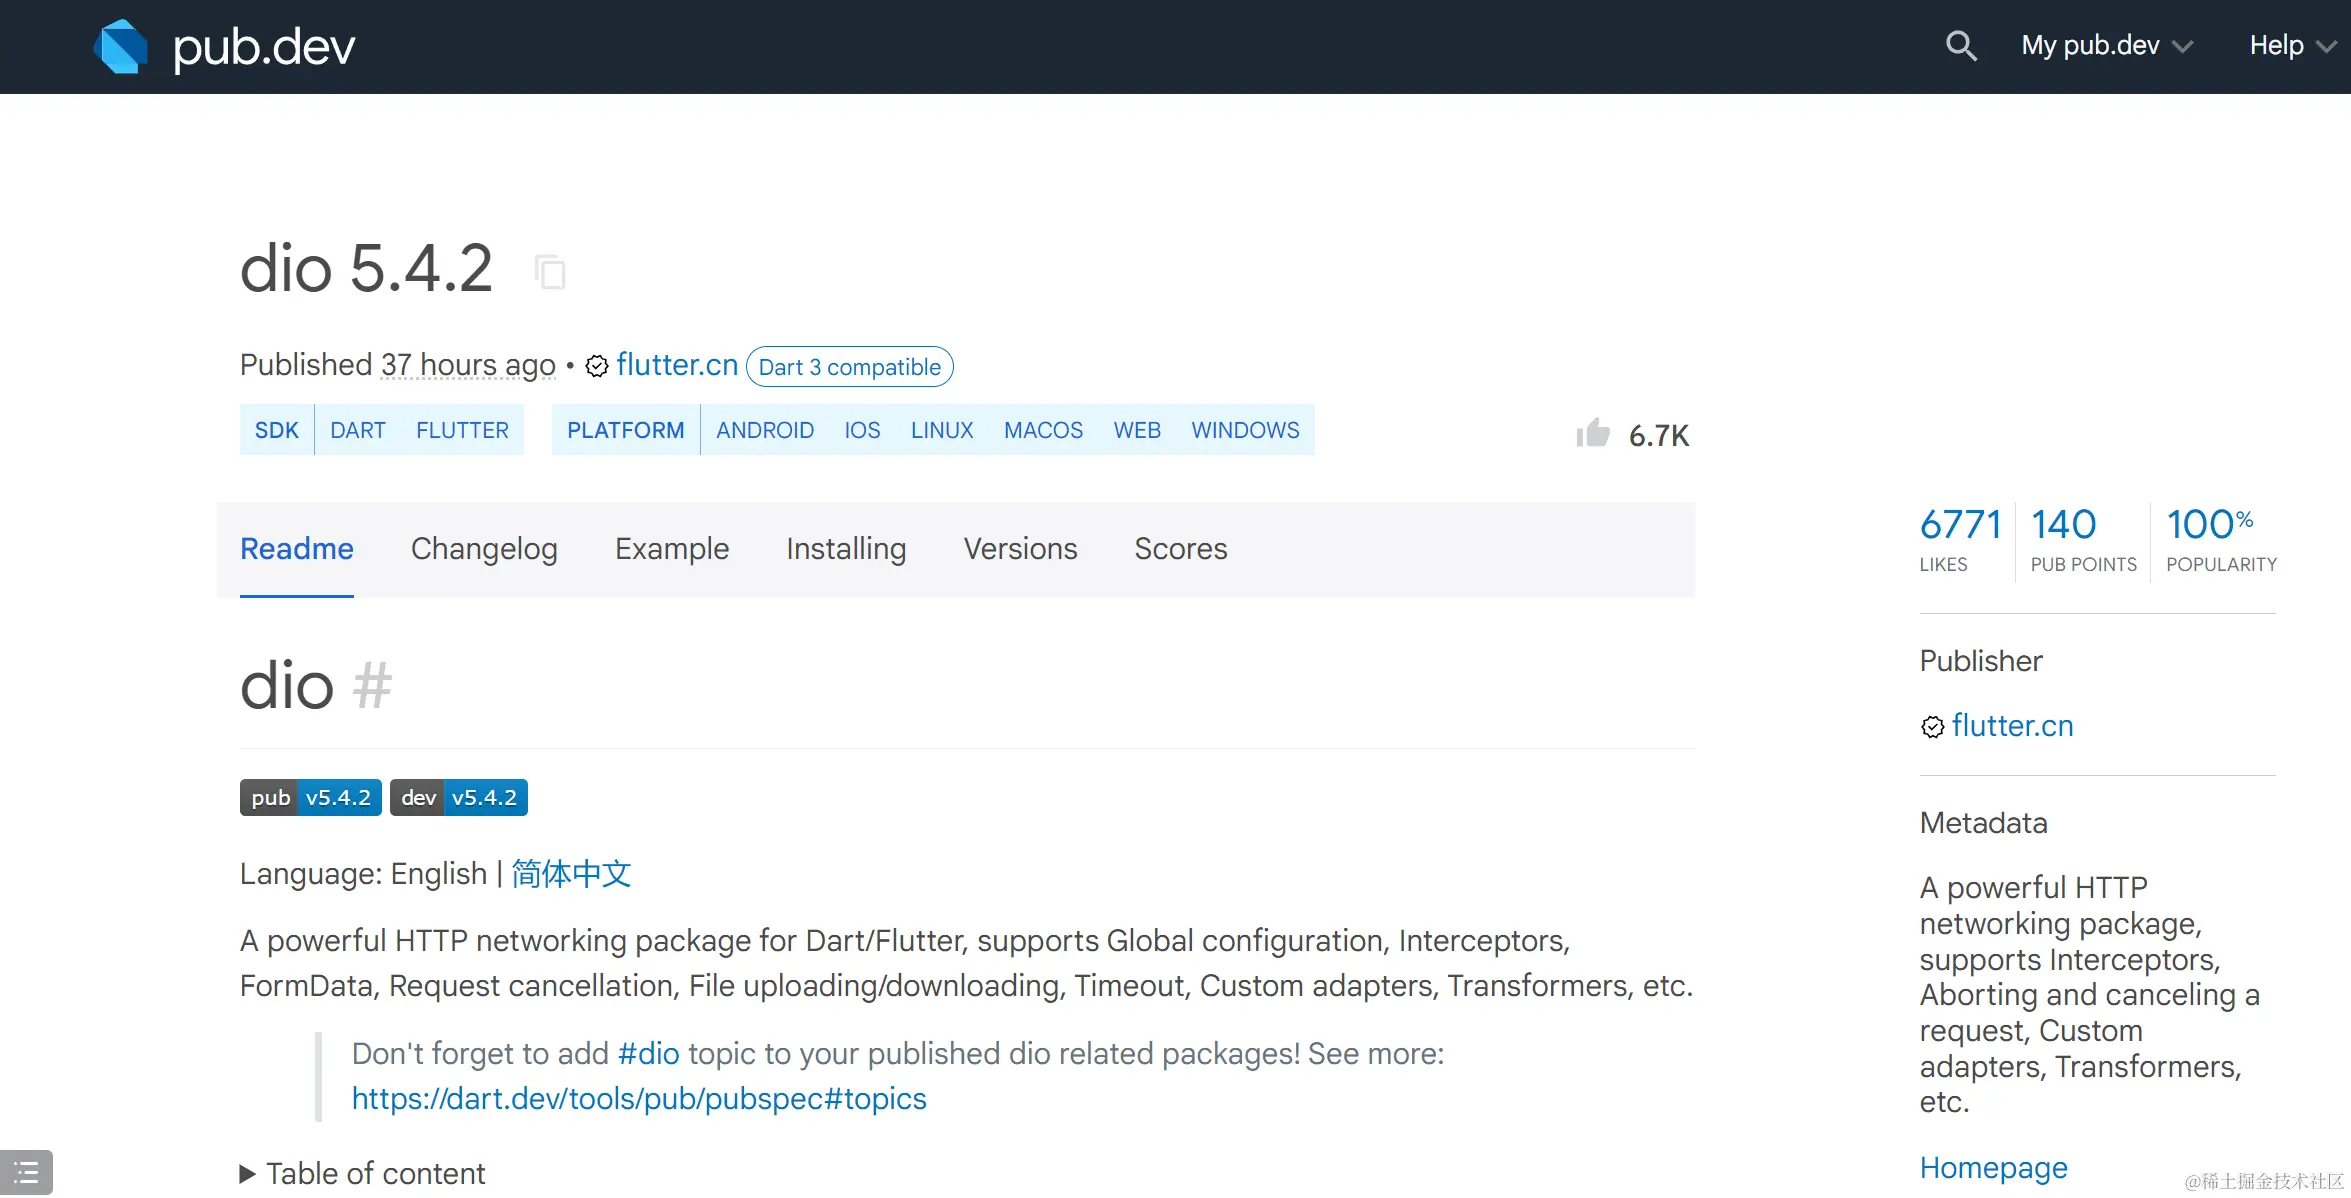Like the package with thumbs-up icon

(1593, 434)
